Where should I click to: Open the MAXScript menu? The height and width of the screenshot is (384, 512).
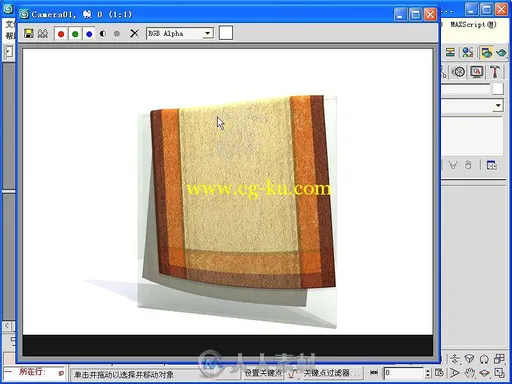pyautogui.click(x=473, y=24)
